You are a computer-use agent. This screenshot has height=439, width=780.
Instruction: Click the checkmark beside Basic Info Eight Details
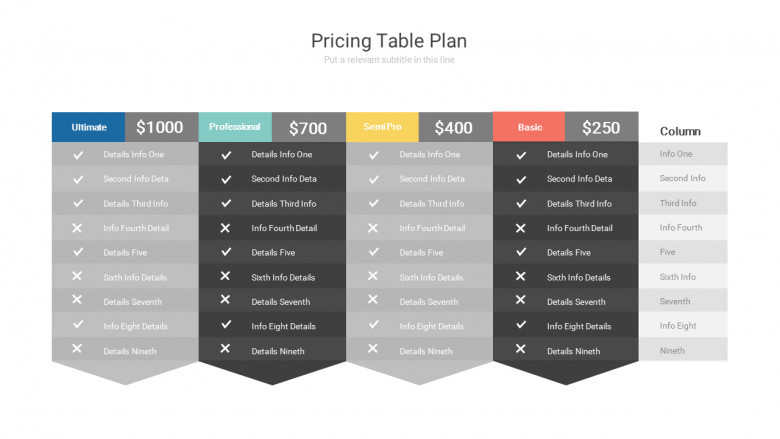(521, 325)
